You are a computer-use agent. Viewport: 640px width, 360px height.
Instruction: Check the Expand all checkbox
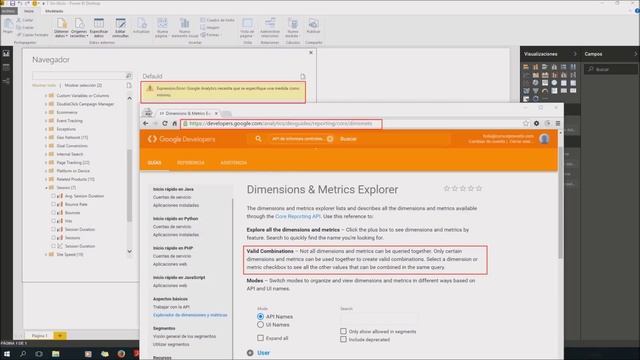[x=260, y=338]
